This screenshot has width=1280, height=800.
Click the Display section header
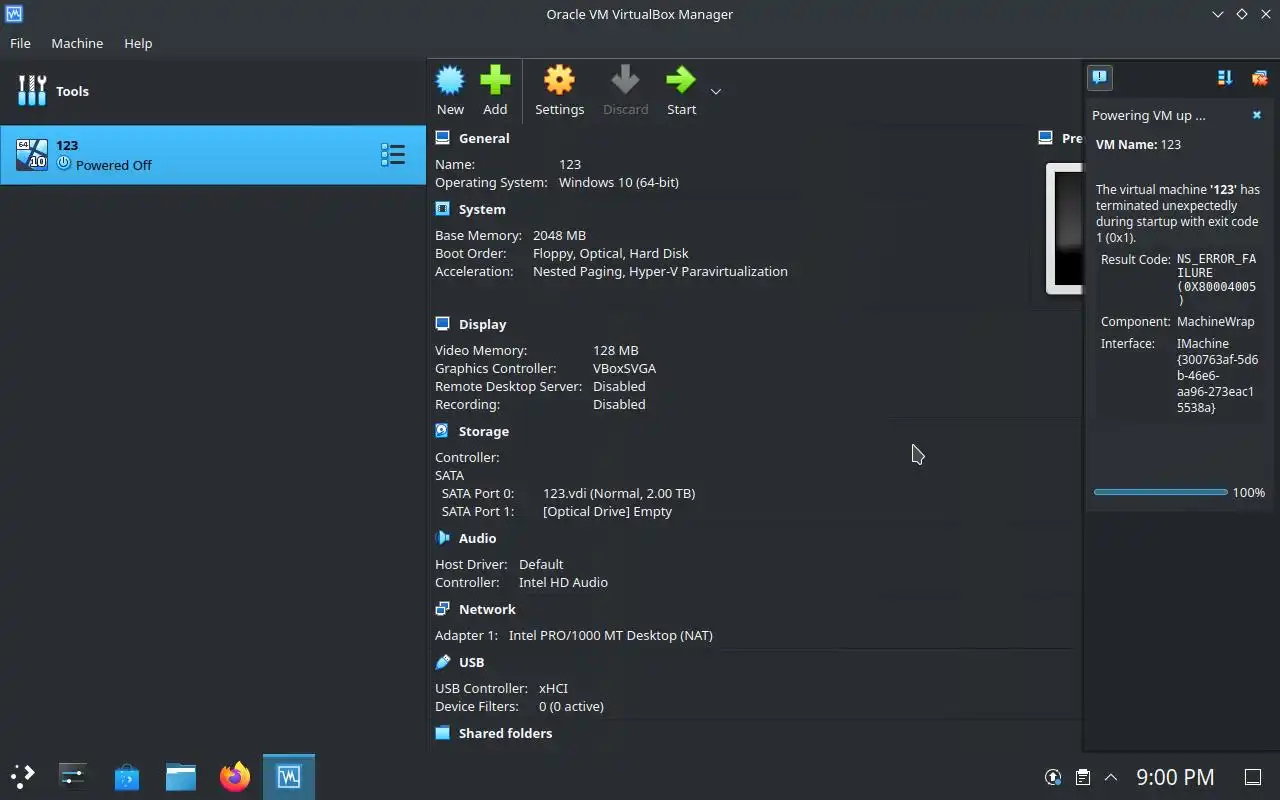tap(483, 324)
